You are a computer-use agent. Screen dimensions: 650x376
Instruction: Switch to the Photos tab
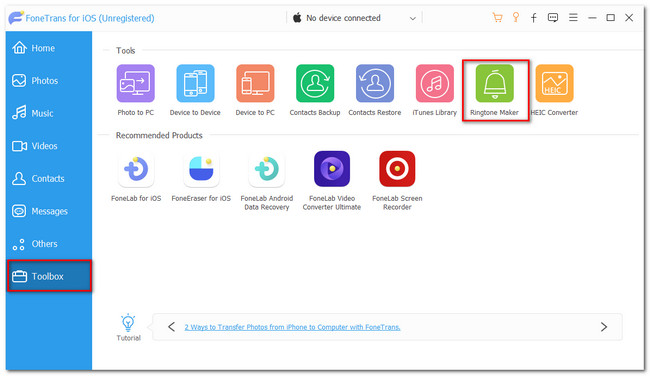coord(49,80)
